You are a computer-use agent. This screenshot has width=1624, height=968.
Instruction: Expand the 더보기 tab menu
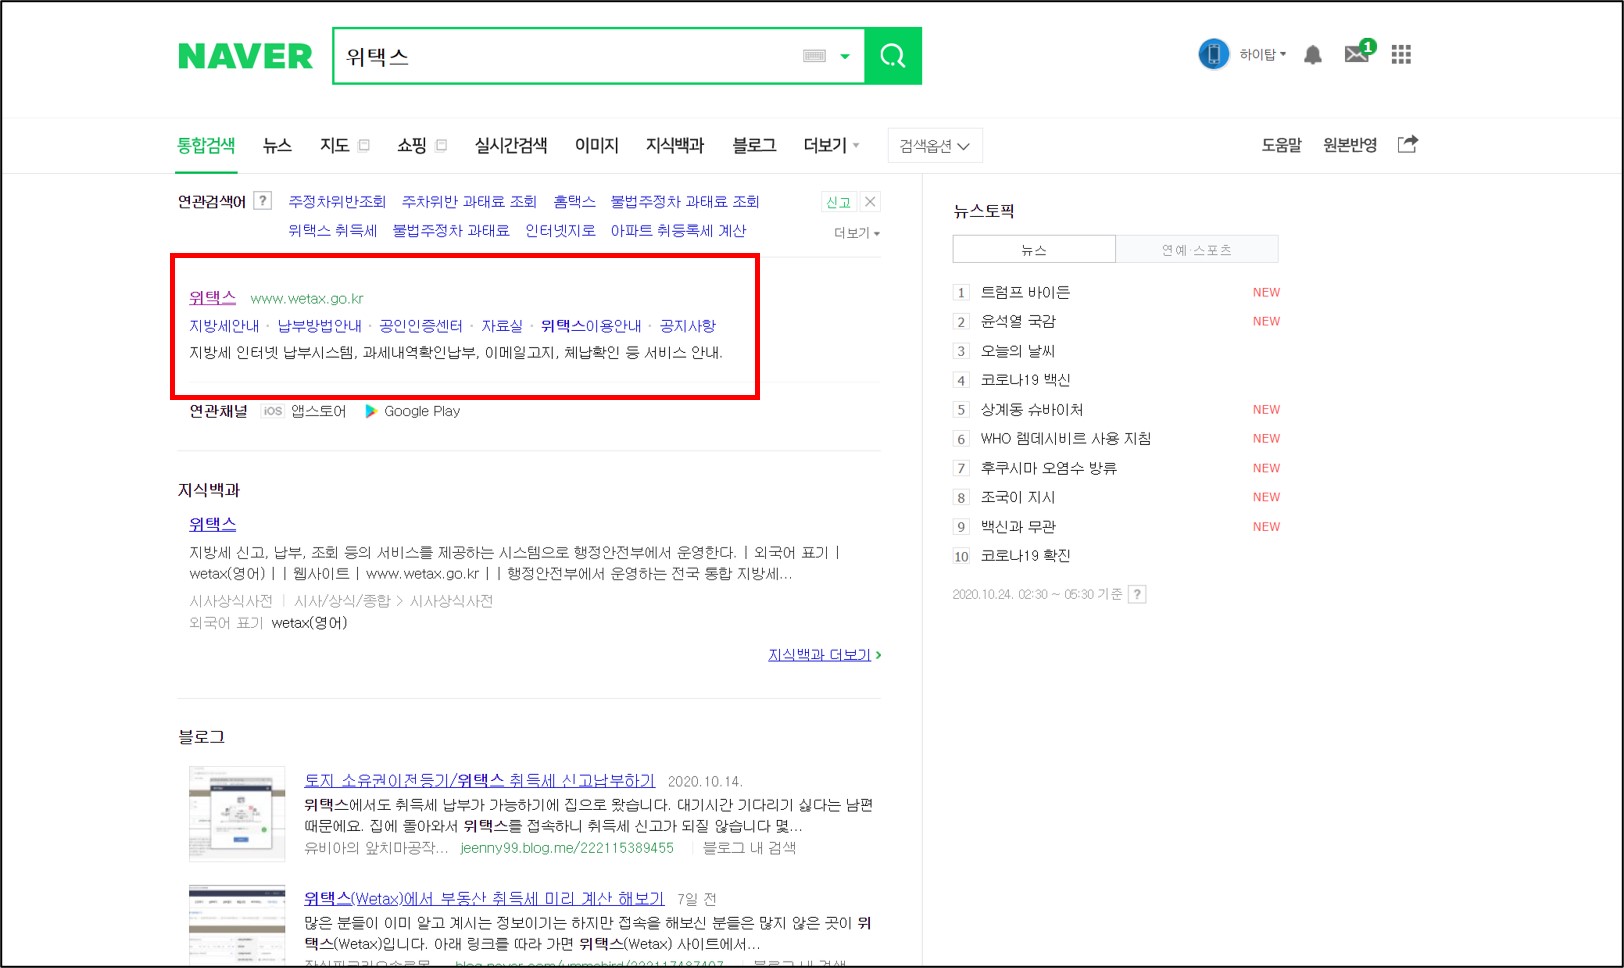click(831, 145)
